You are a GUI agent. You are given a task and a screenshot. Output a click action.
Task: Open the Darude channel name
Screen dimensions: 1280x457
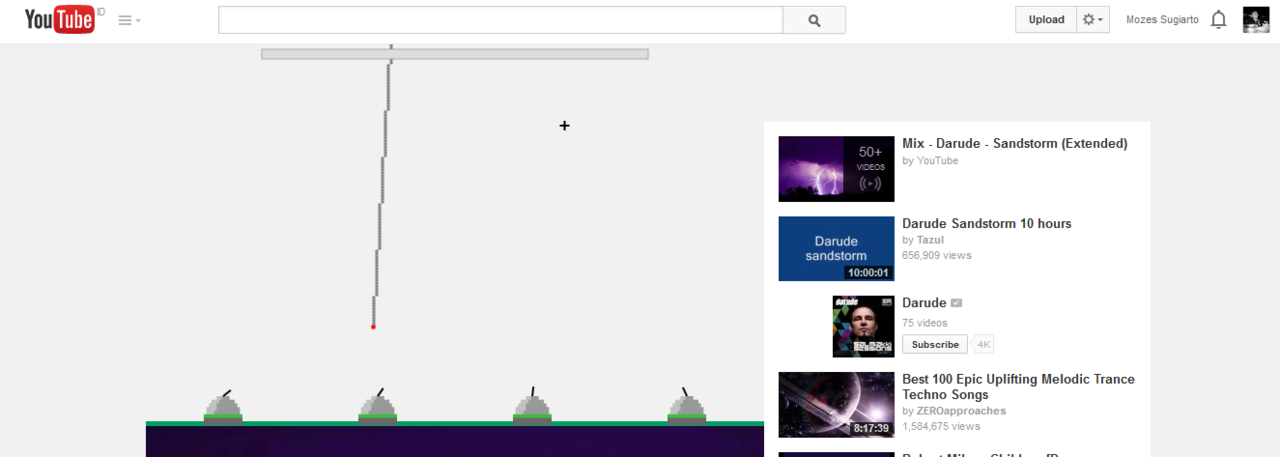click(x=924, y=303)
